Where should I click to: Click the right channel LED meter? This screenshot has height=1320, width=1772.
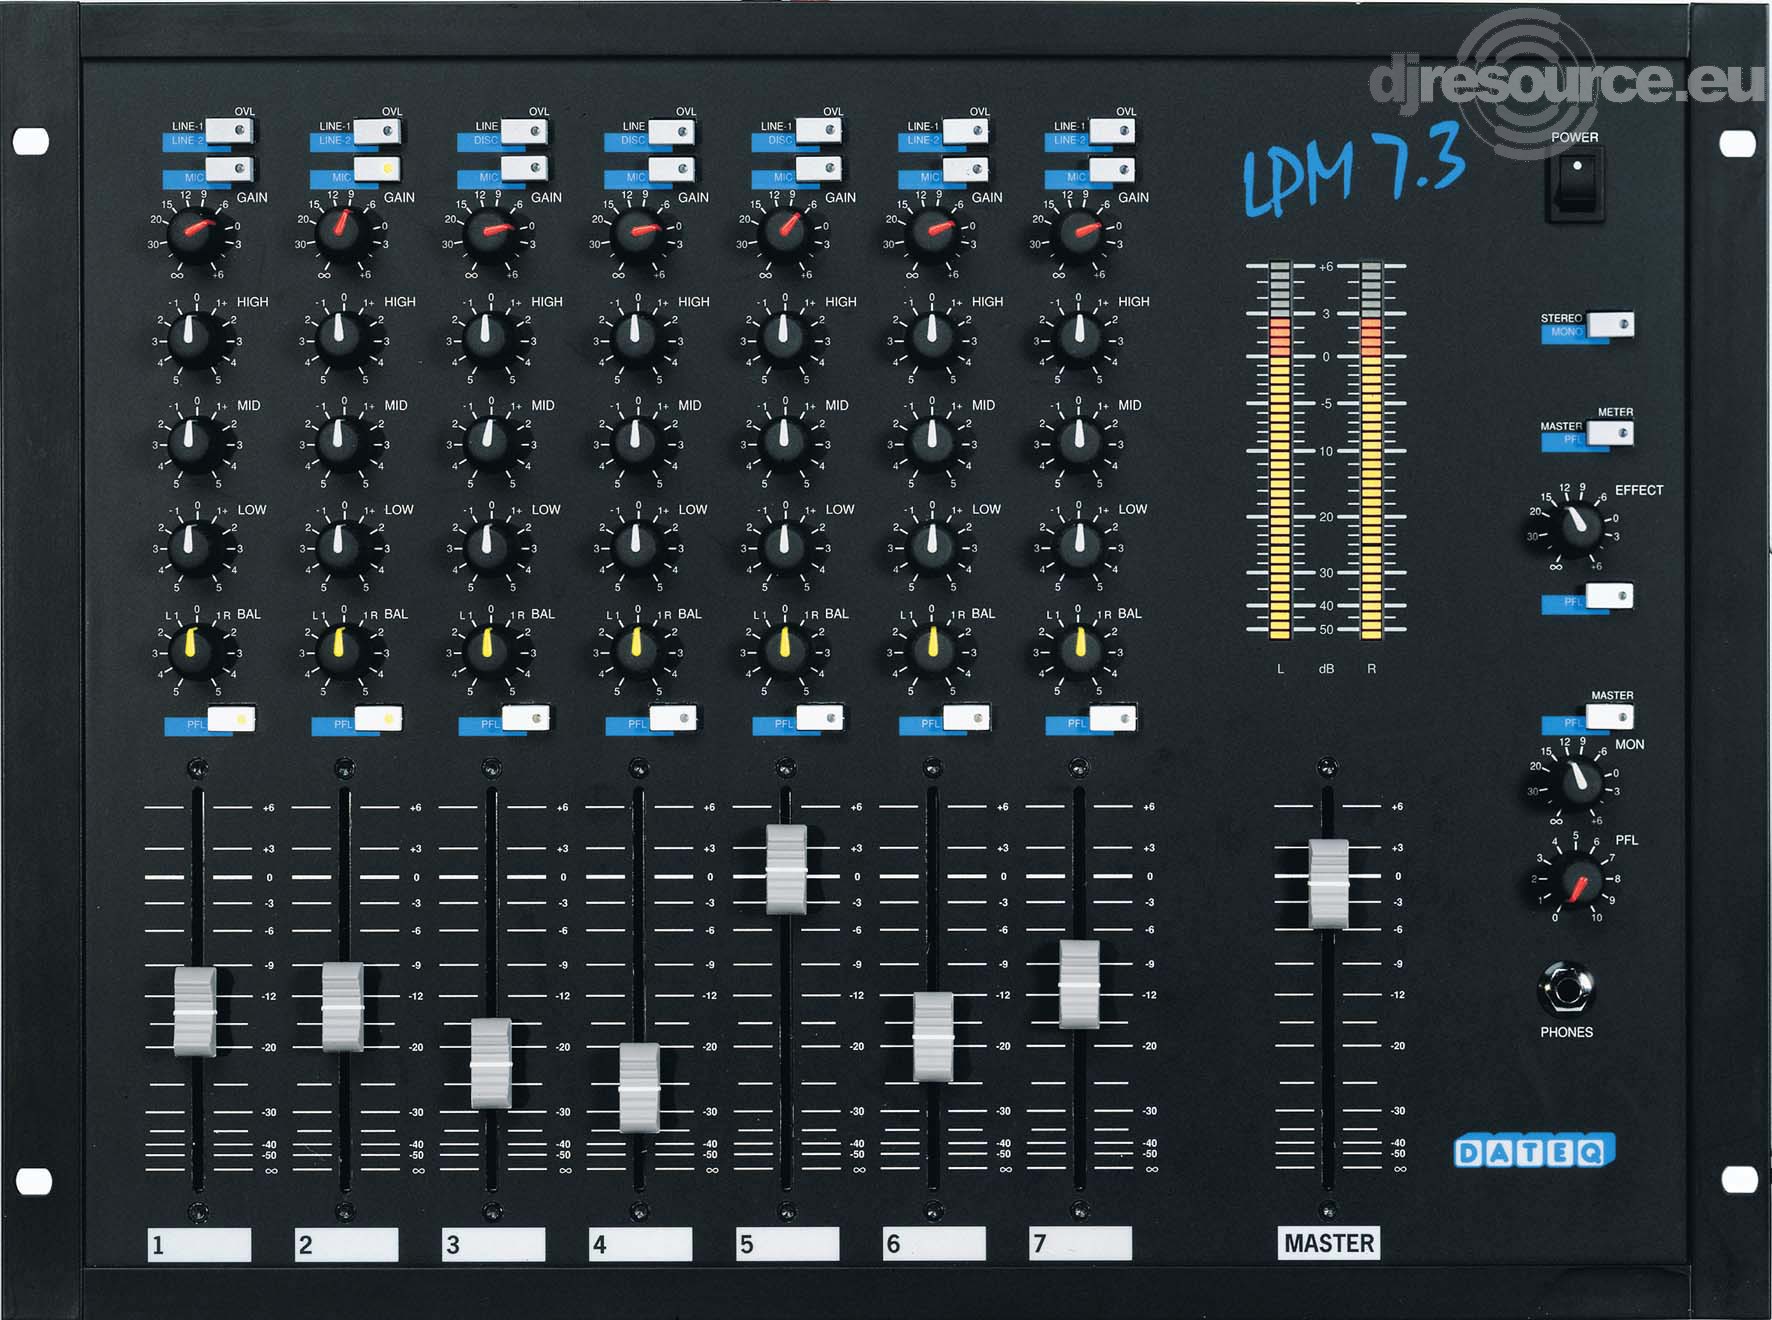coord(1371,450)
